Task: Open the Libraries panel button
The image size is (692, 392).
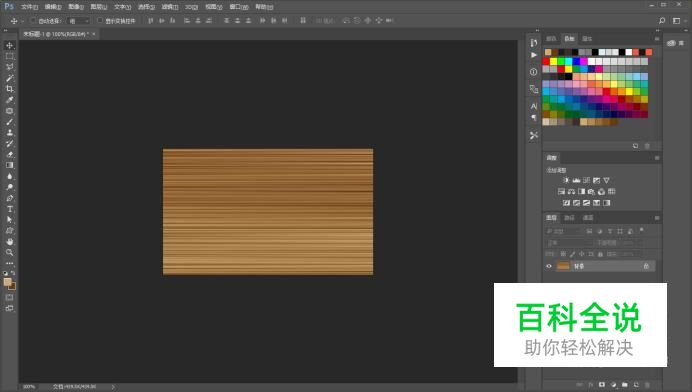Action: pos(675,43)
